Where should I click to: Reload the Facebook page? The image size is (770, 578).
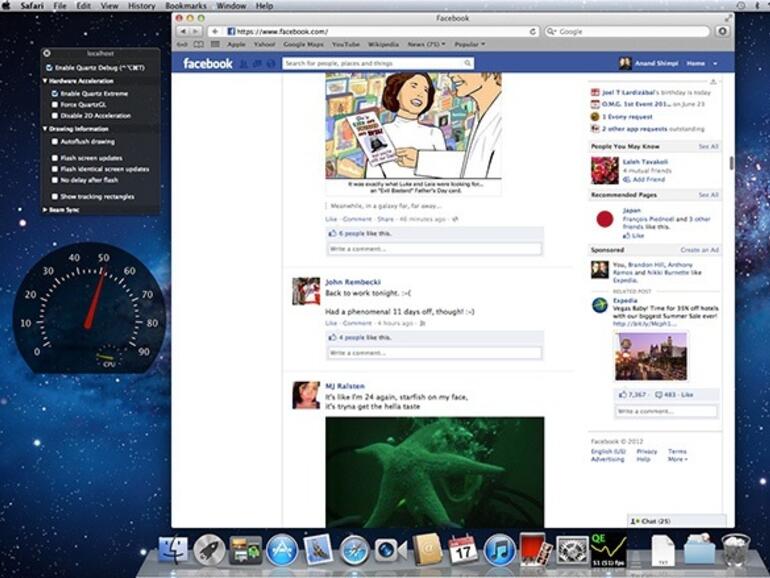pos(533,31)
